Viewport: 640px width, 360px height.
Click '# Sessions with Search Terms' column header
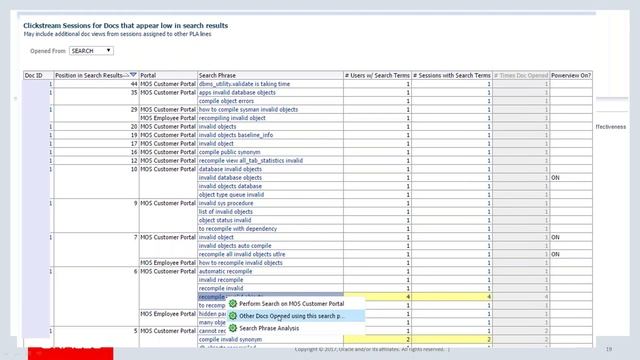click(451, 76)
